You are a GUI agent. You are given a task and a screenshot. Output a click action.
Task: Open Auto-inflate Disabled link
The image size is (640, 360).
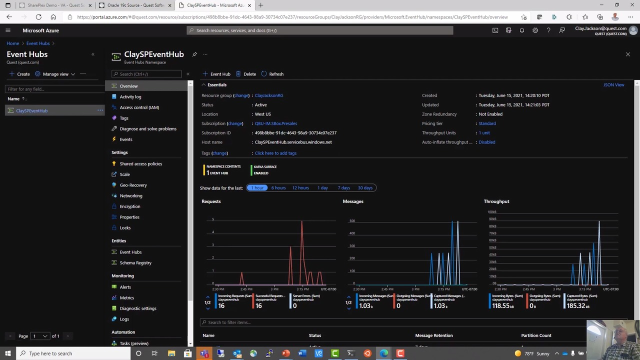(x=487, y=142)
